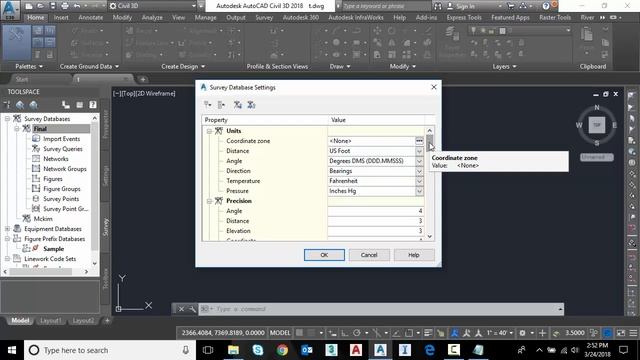Screen dimensions: 640x360
Task: Open the Direction dropdown showing Bearings
Action: pyautogui.click(x=419, y=171)
